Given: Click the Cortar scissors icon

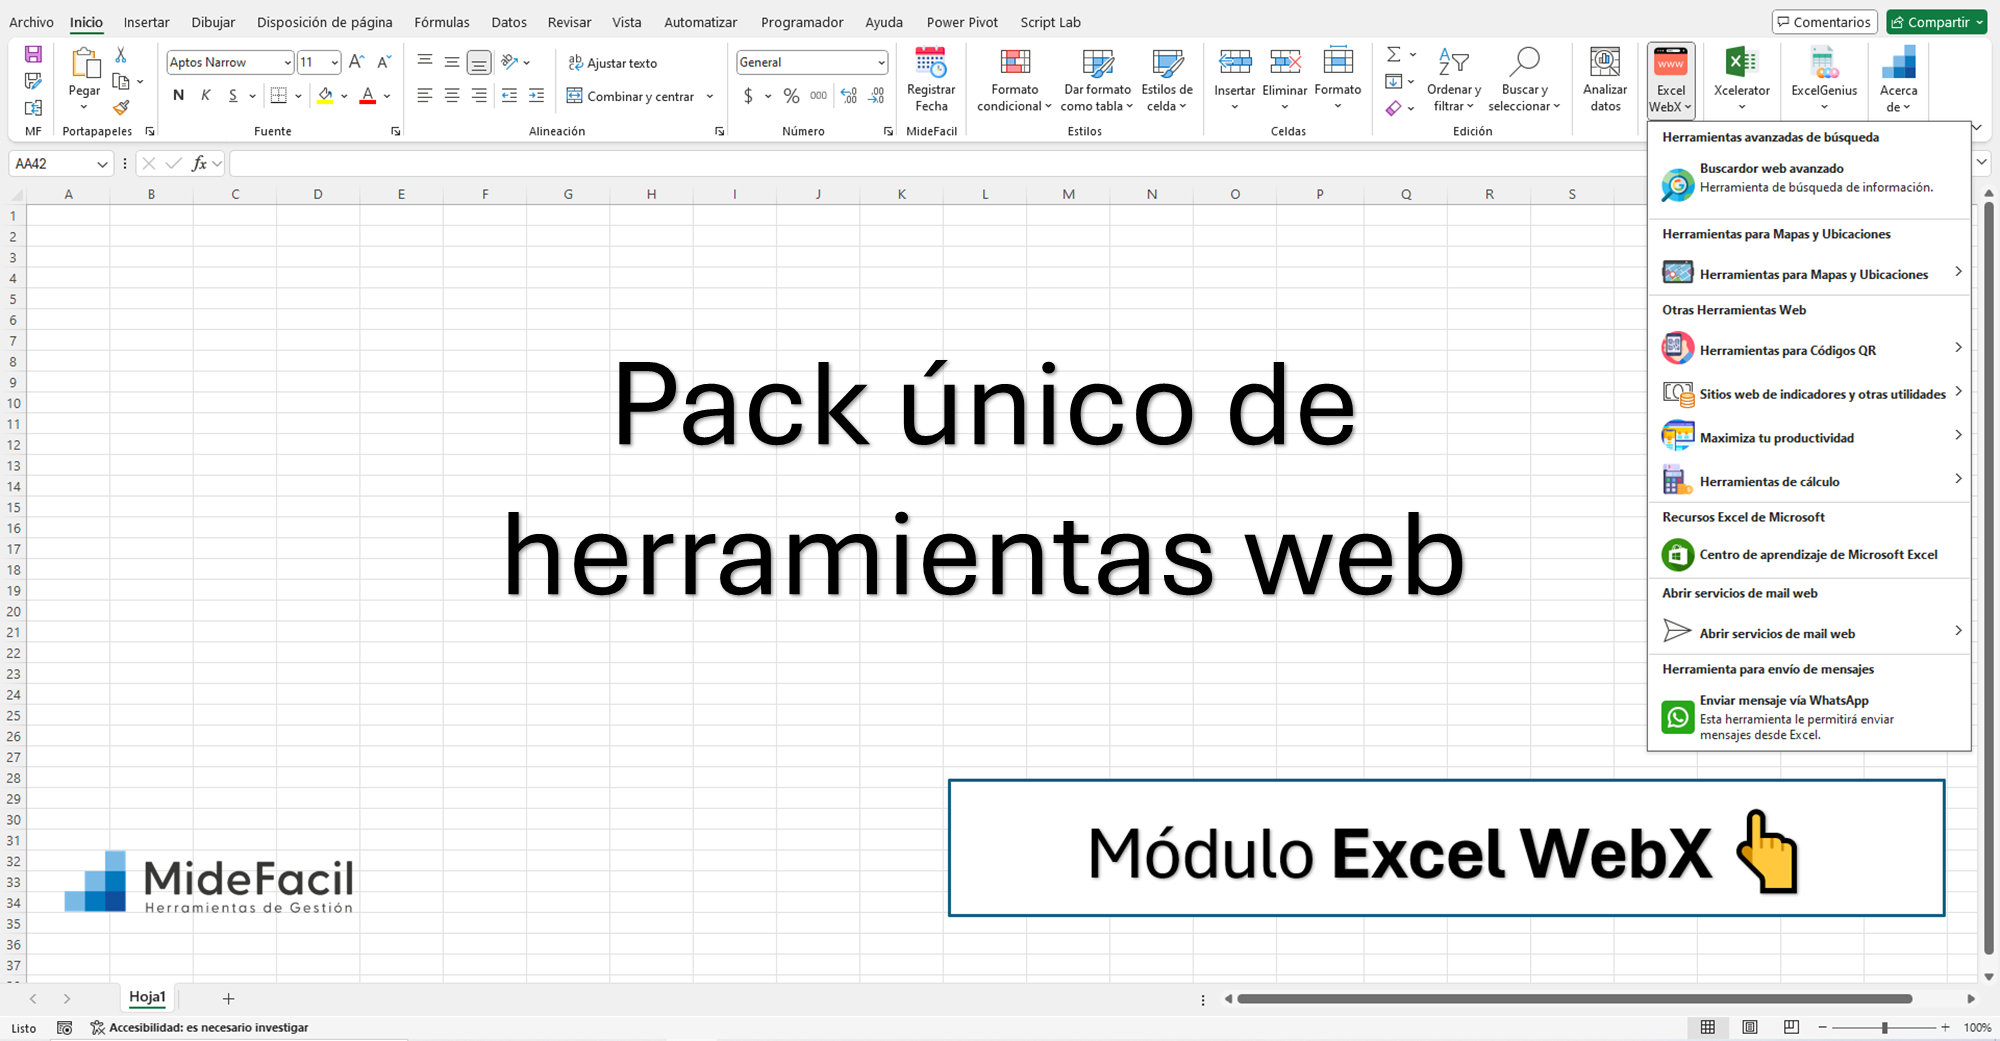Looking at the screenshot, I should tap(121, 55).
